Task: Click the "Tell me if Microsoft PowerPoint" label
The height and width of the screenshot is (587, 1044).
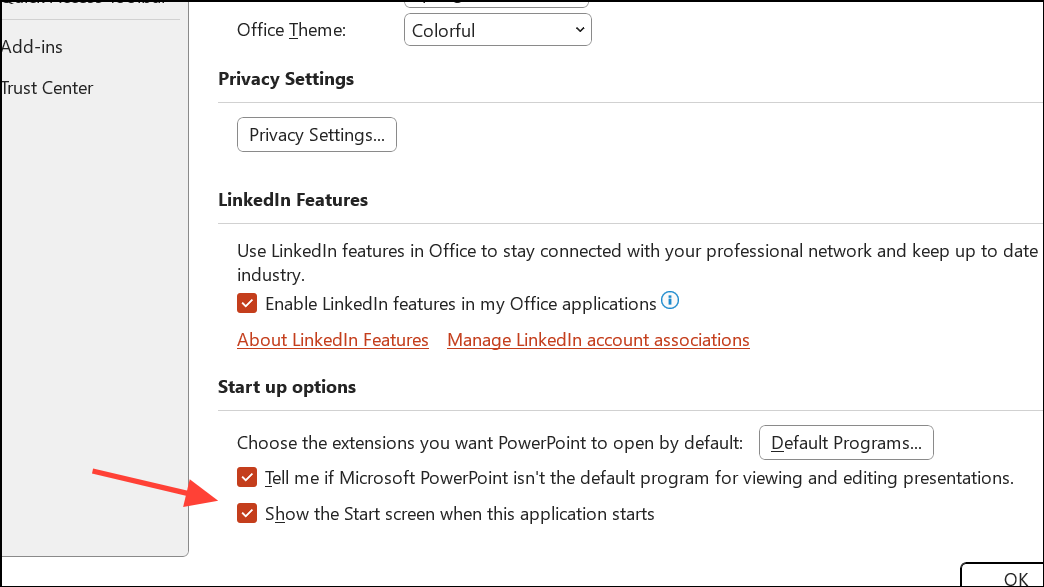Action: coord(640,477)
